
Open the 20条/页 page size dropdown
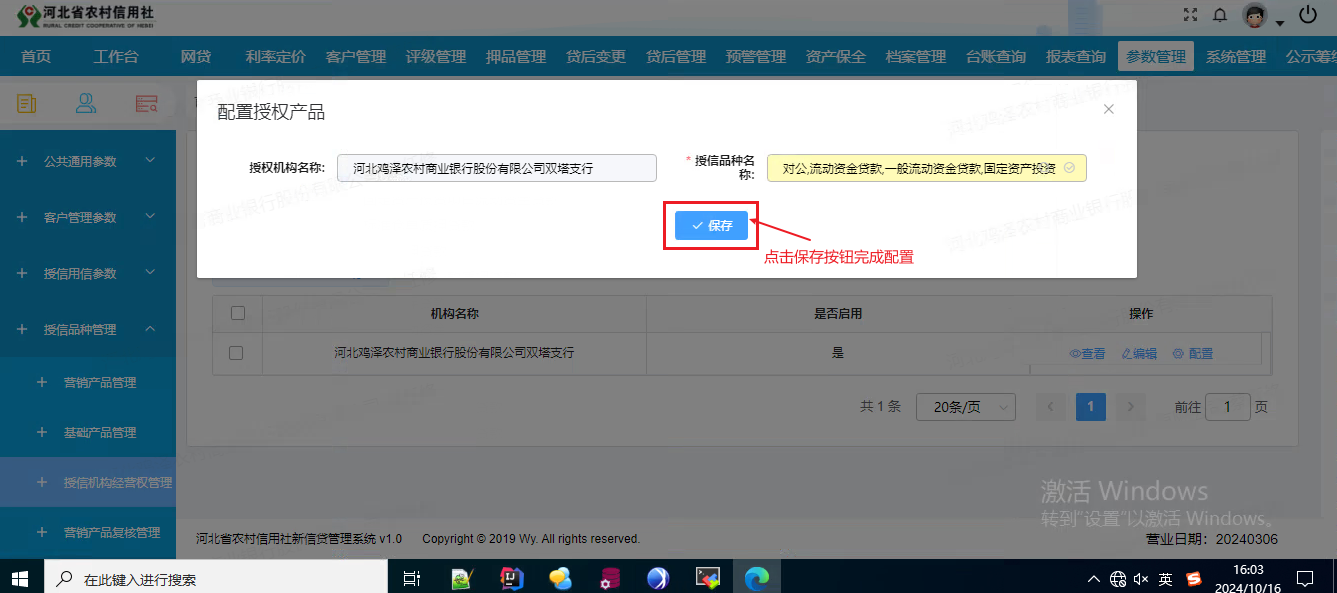(x=965, y=407)
